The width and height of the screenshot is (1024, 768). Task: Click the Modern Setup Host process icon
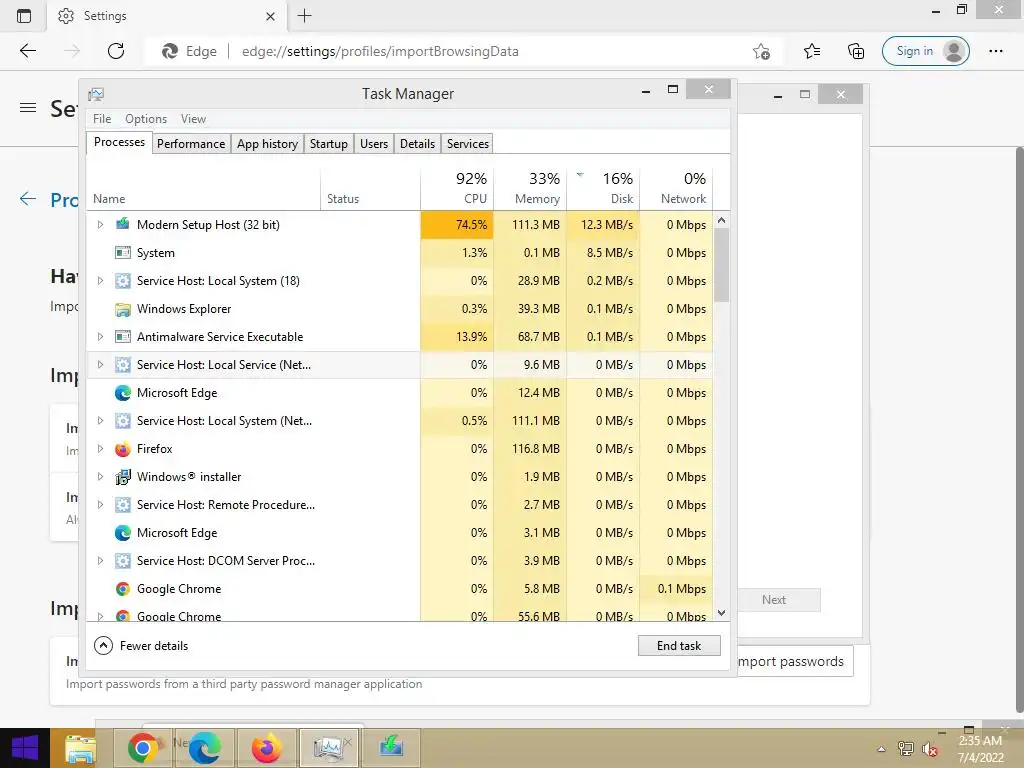pyautogui.click(x=123, y=225)
